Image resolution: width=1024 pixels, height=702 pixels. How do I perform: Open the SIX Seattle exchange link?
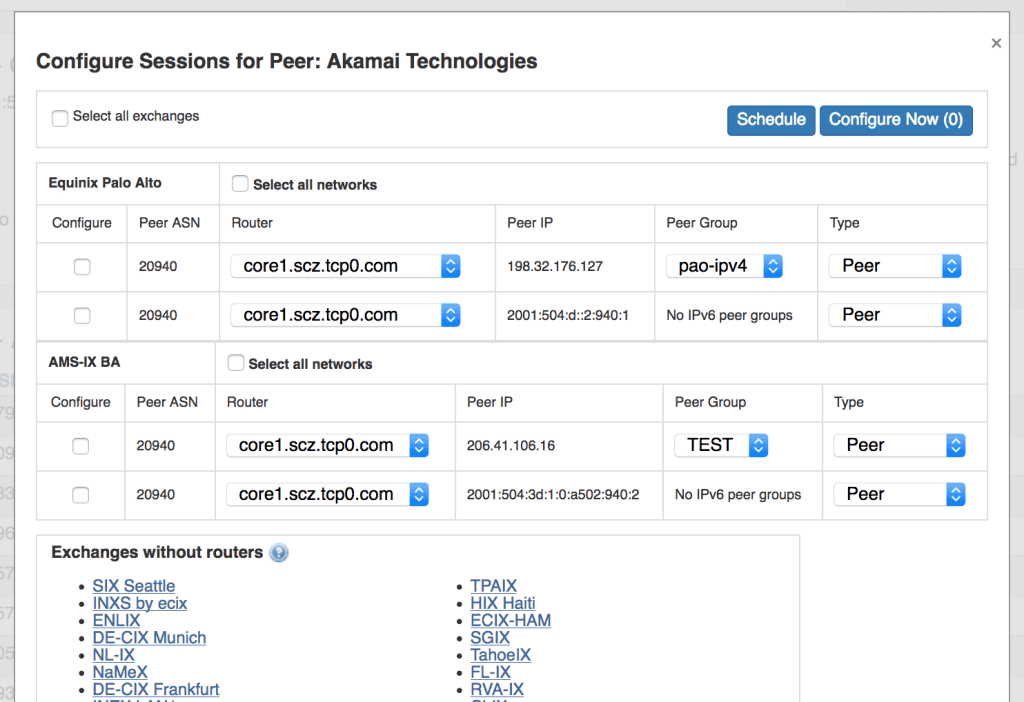click(x=134, y=586)
